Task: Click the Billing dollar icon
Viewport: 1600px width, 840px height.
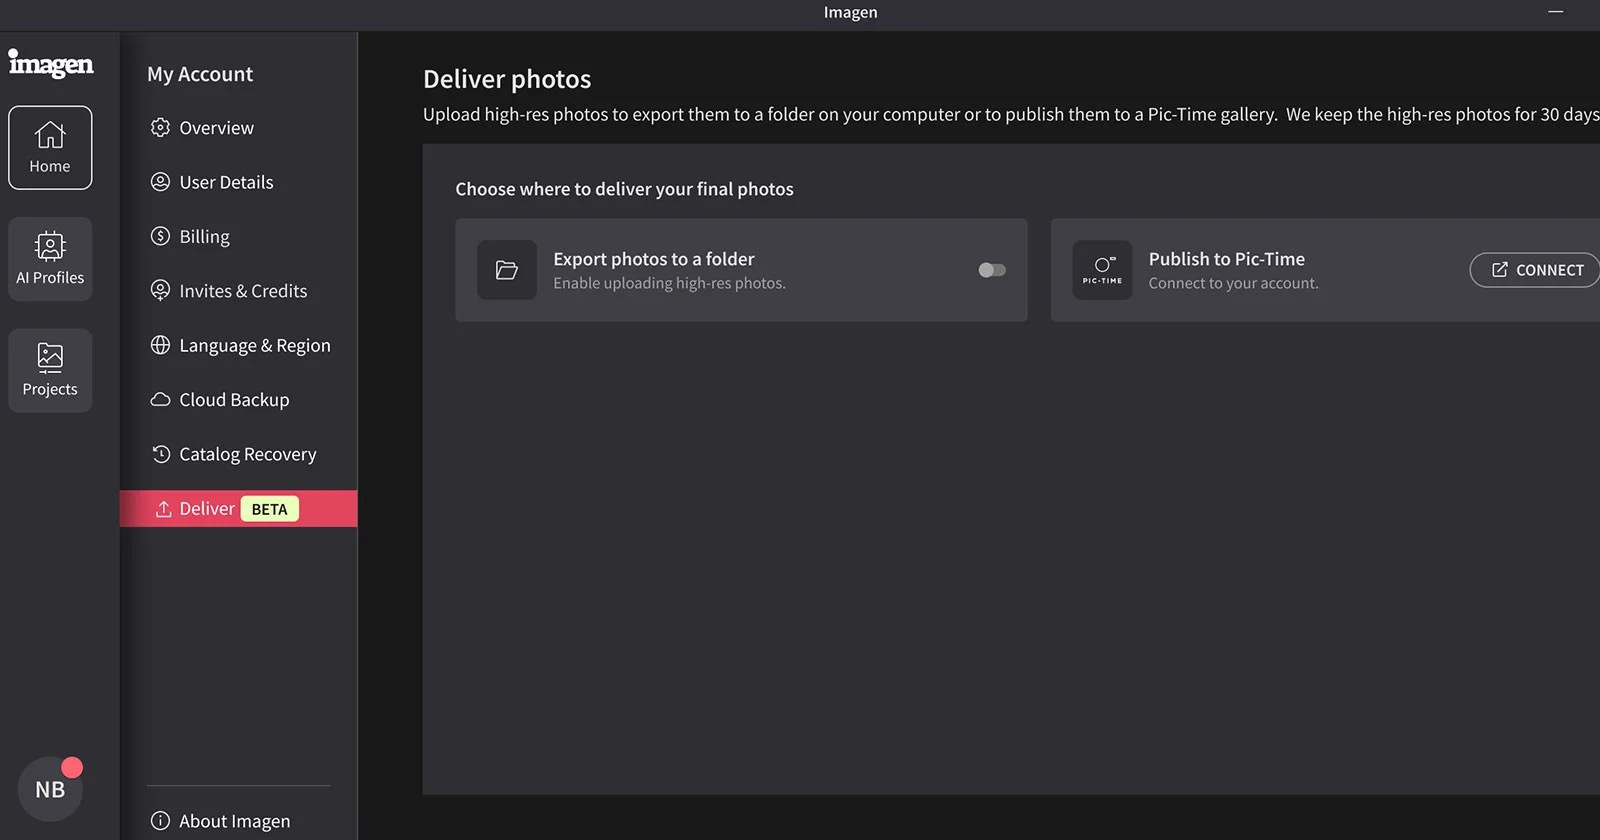Action: point(160,236)
